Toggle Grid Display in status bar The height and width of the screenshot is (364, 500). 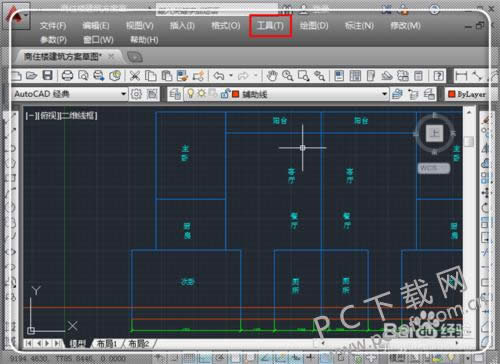pyautogui.click(x=189, y=358)
